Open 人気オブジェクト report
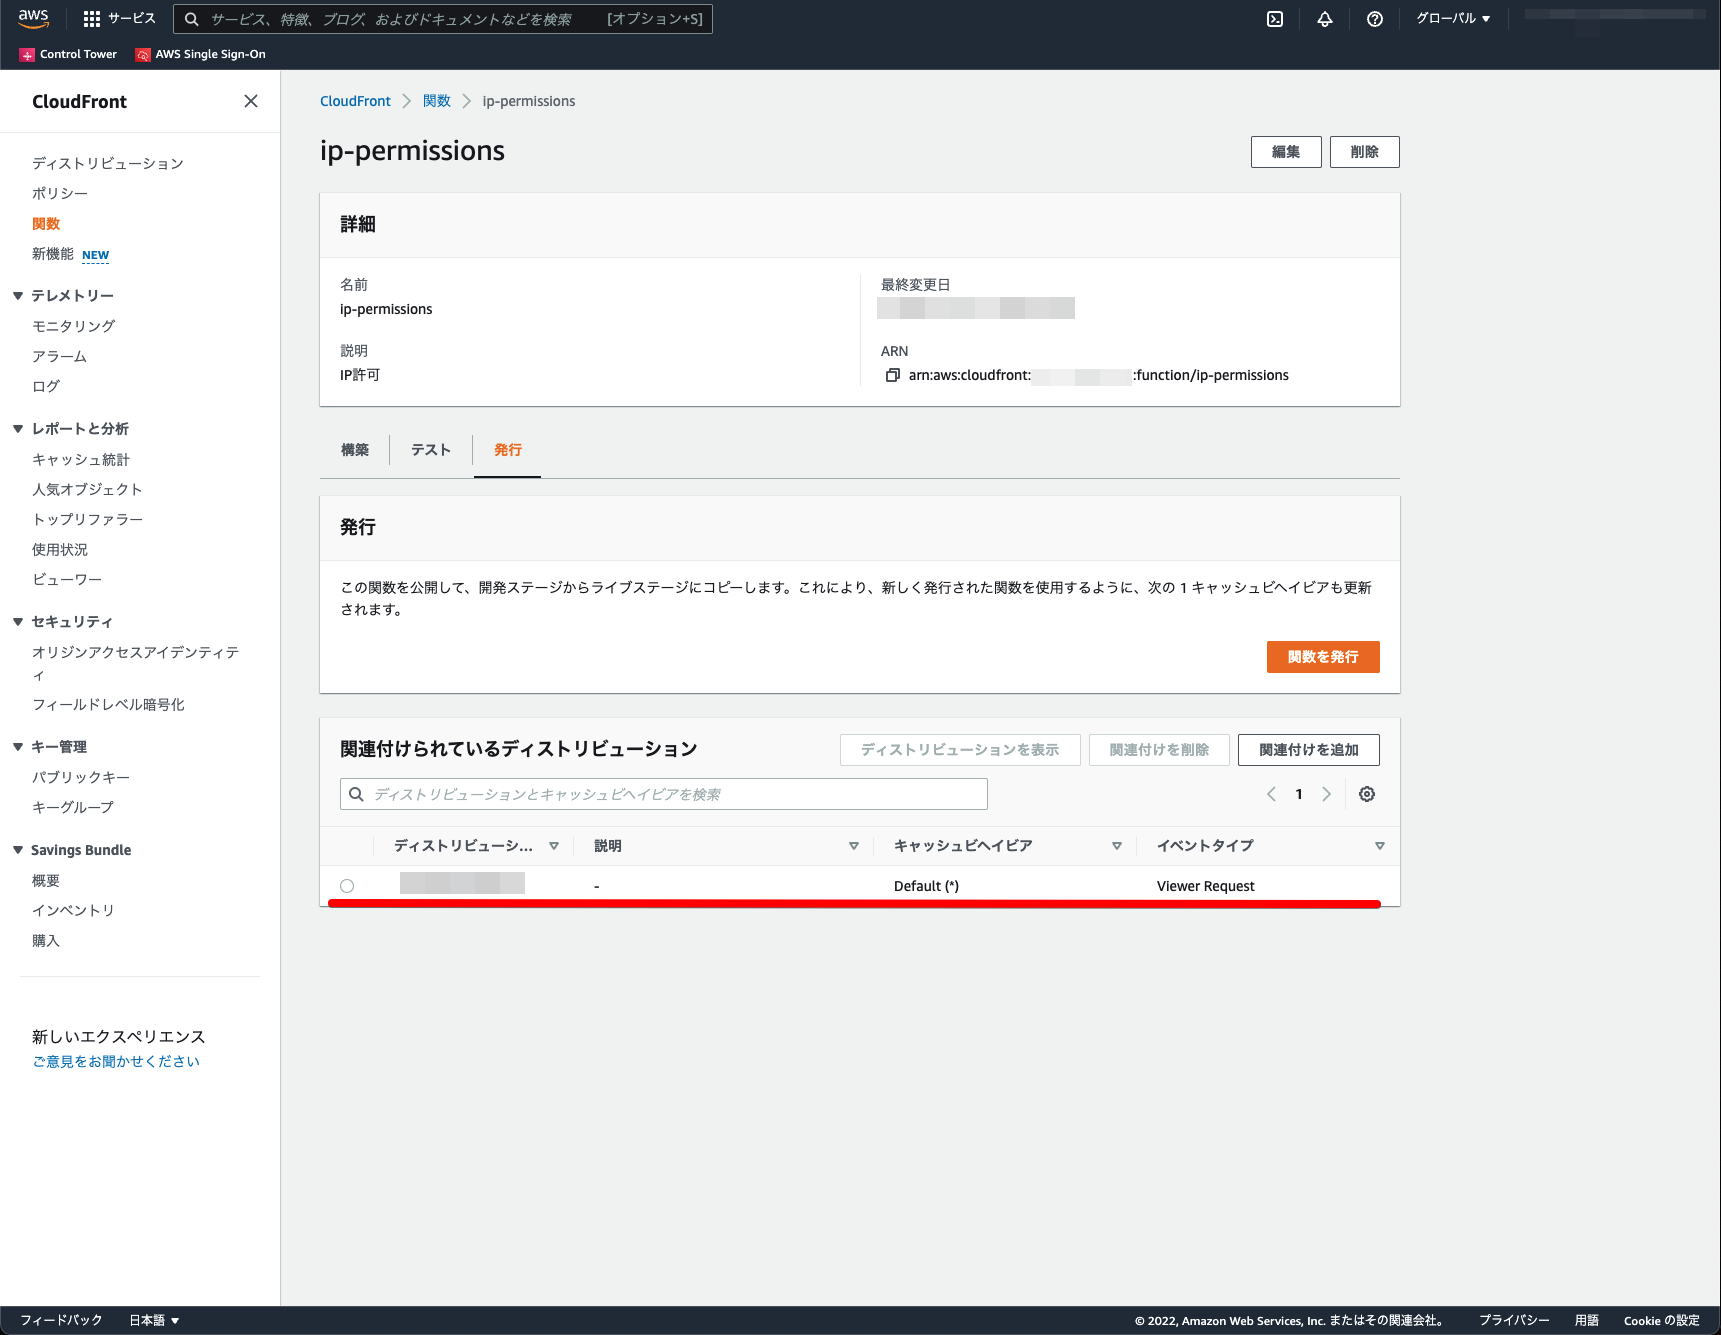Screen dimensions: 1721x1335 point(87,489)
